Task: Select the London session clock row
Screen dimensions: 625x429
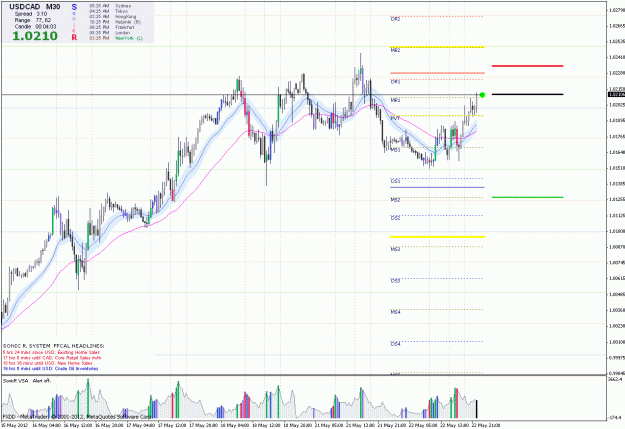Action: pos(109,33)
